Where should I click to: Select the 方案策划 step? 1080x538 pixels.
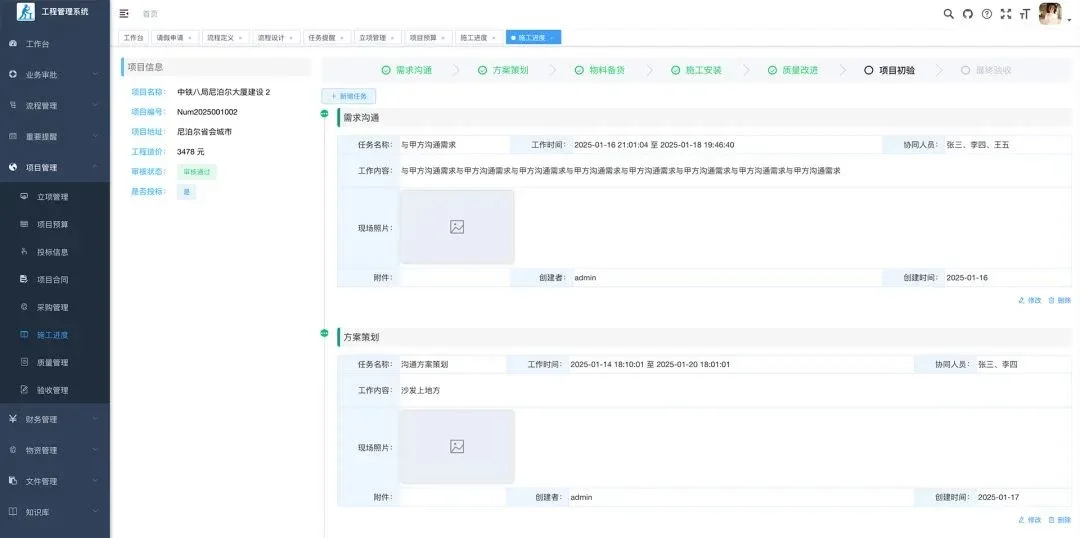(x=503, y=70)
